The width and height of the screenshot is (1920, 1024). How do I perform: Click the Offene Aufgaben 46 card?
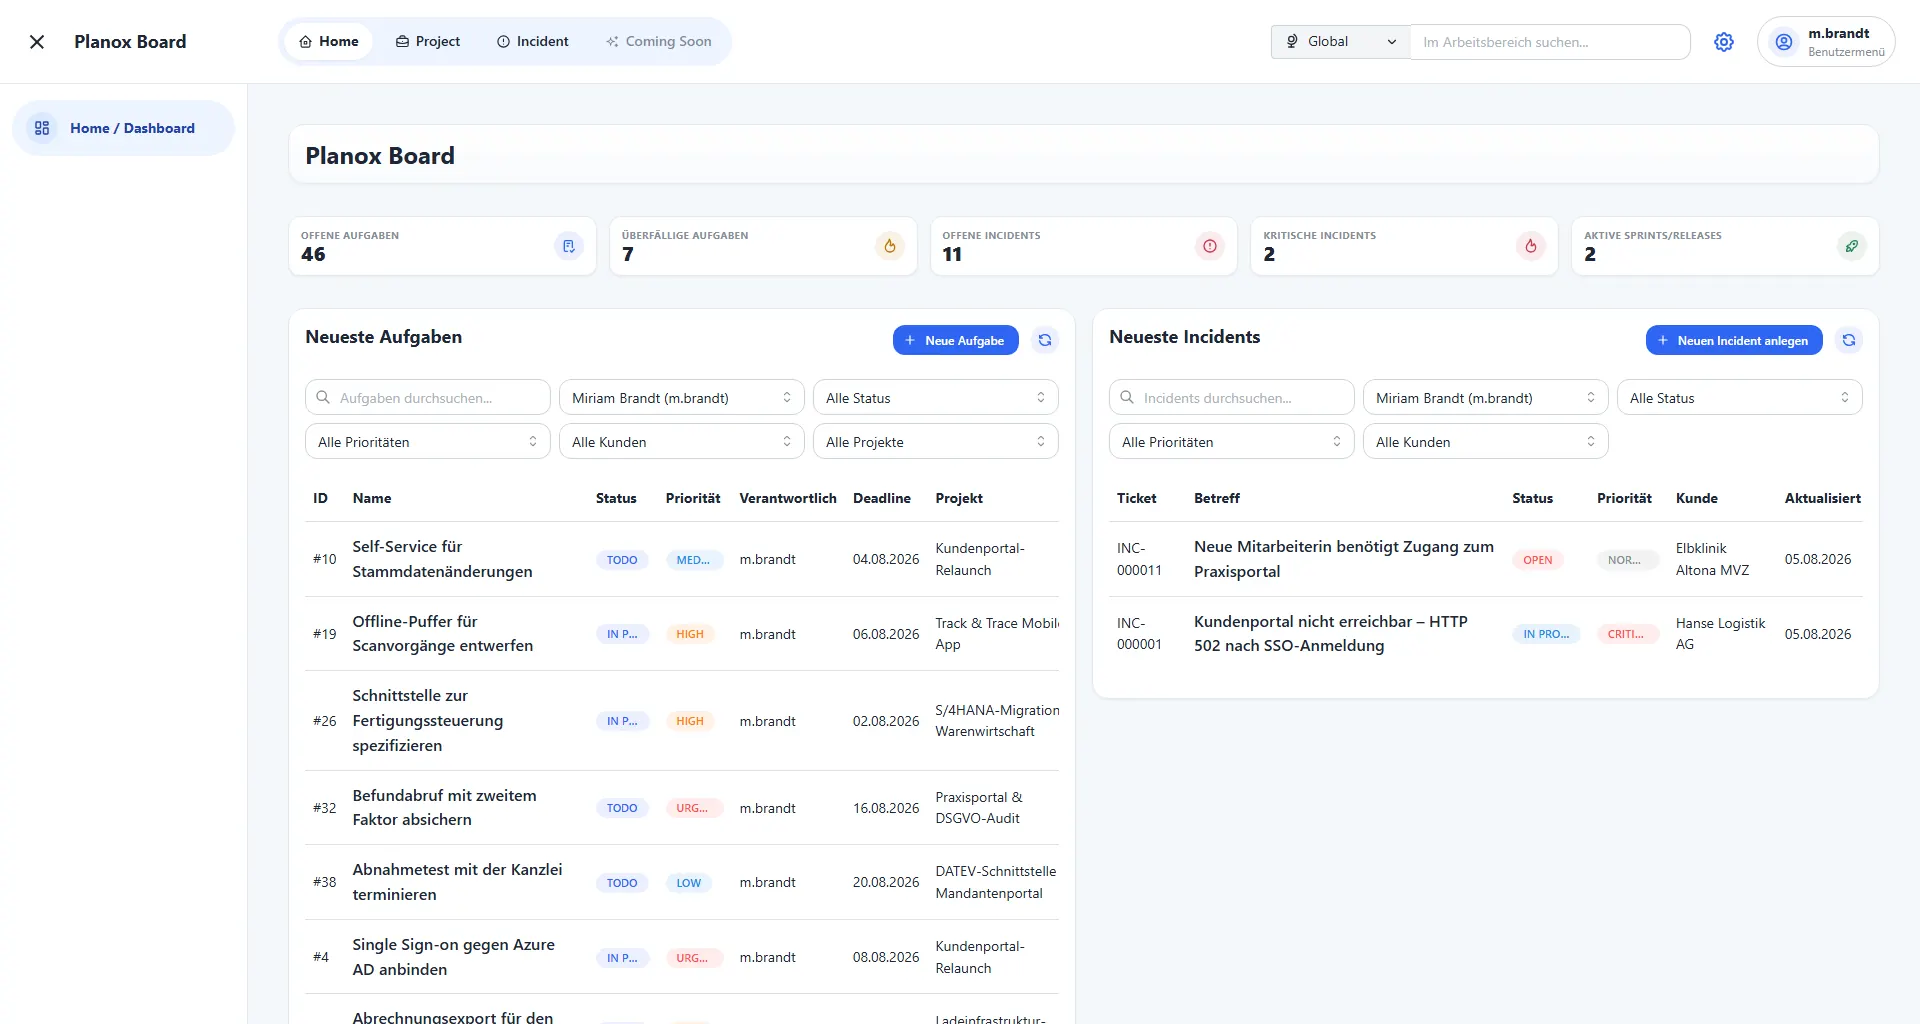(442, 246)
